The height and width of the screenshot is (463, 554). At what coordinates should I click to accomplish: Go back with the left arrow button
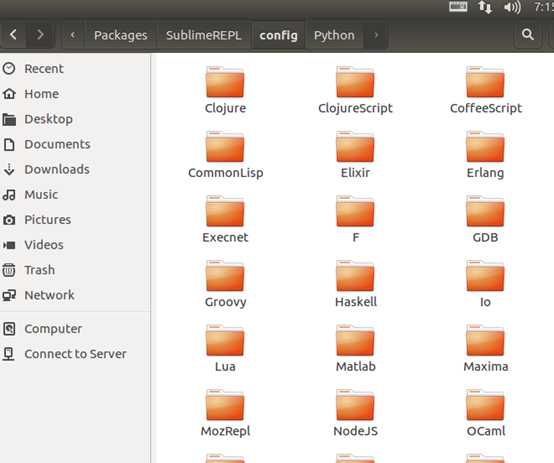[13, 35]
